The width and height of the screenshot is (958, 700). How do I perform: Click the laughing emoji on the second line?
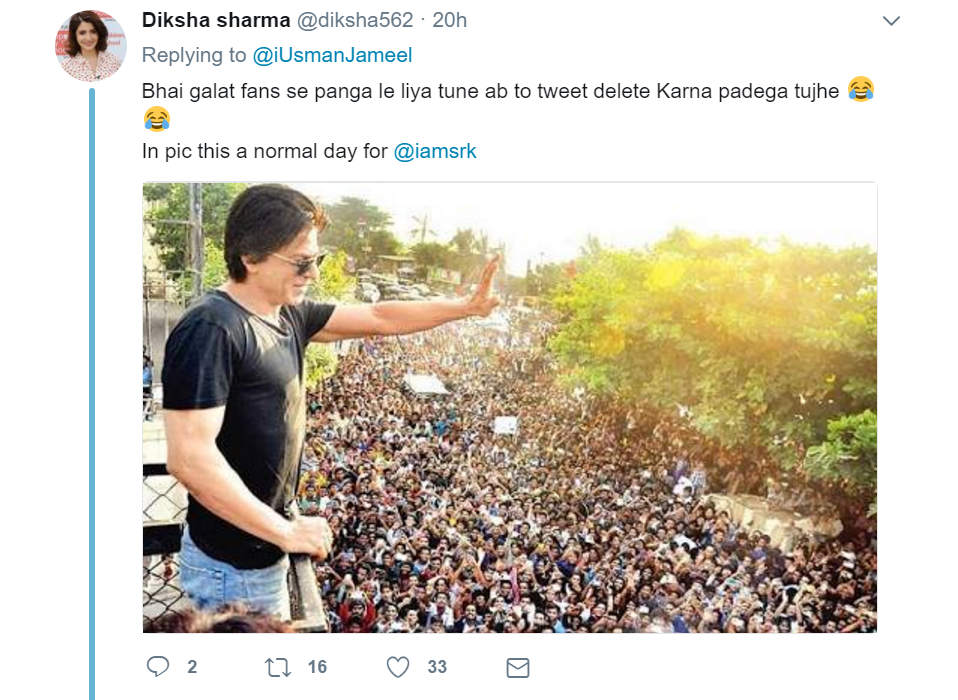point(156,120)
